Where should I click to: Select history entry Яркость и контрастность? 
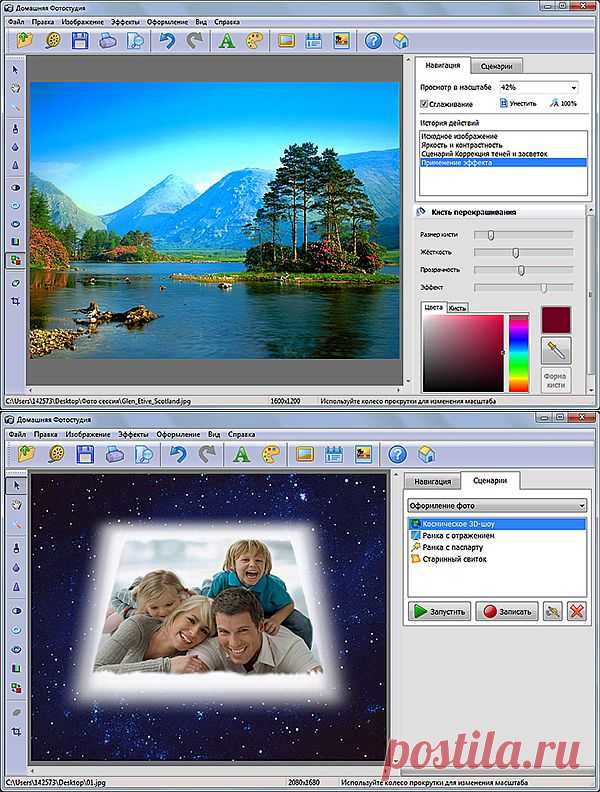(x=504, y=145)
